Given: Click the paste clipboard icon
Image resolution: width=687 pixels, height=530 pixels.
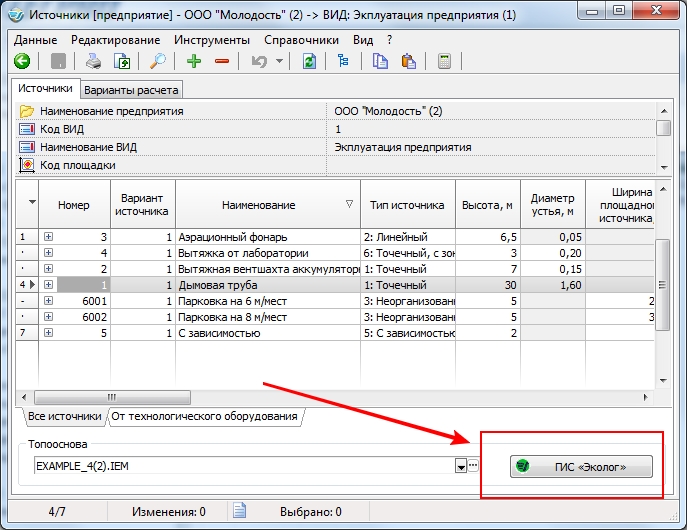Looking at the screenshot, I should (x=407, y=61).
